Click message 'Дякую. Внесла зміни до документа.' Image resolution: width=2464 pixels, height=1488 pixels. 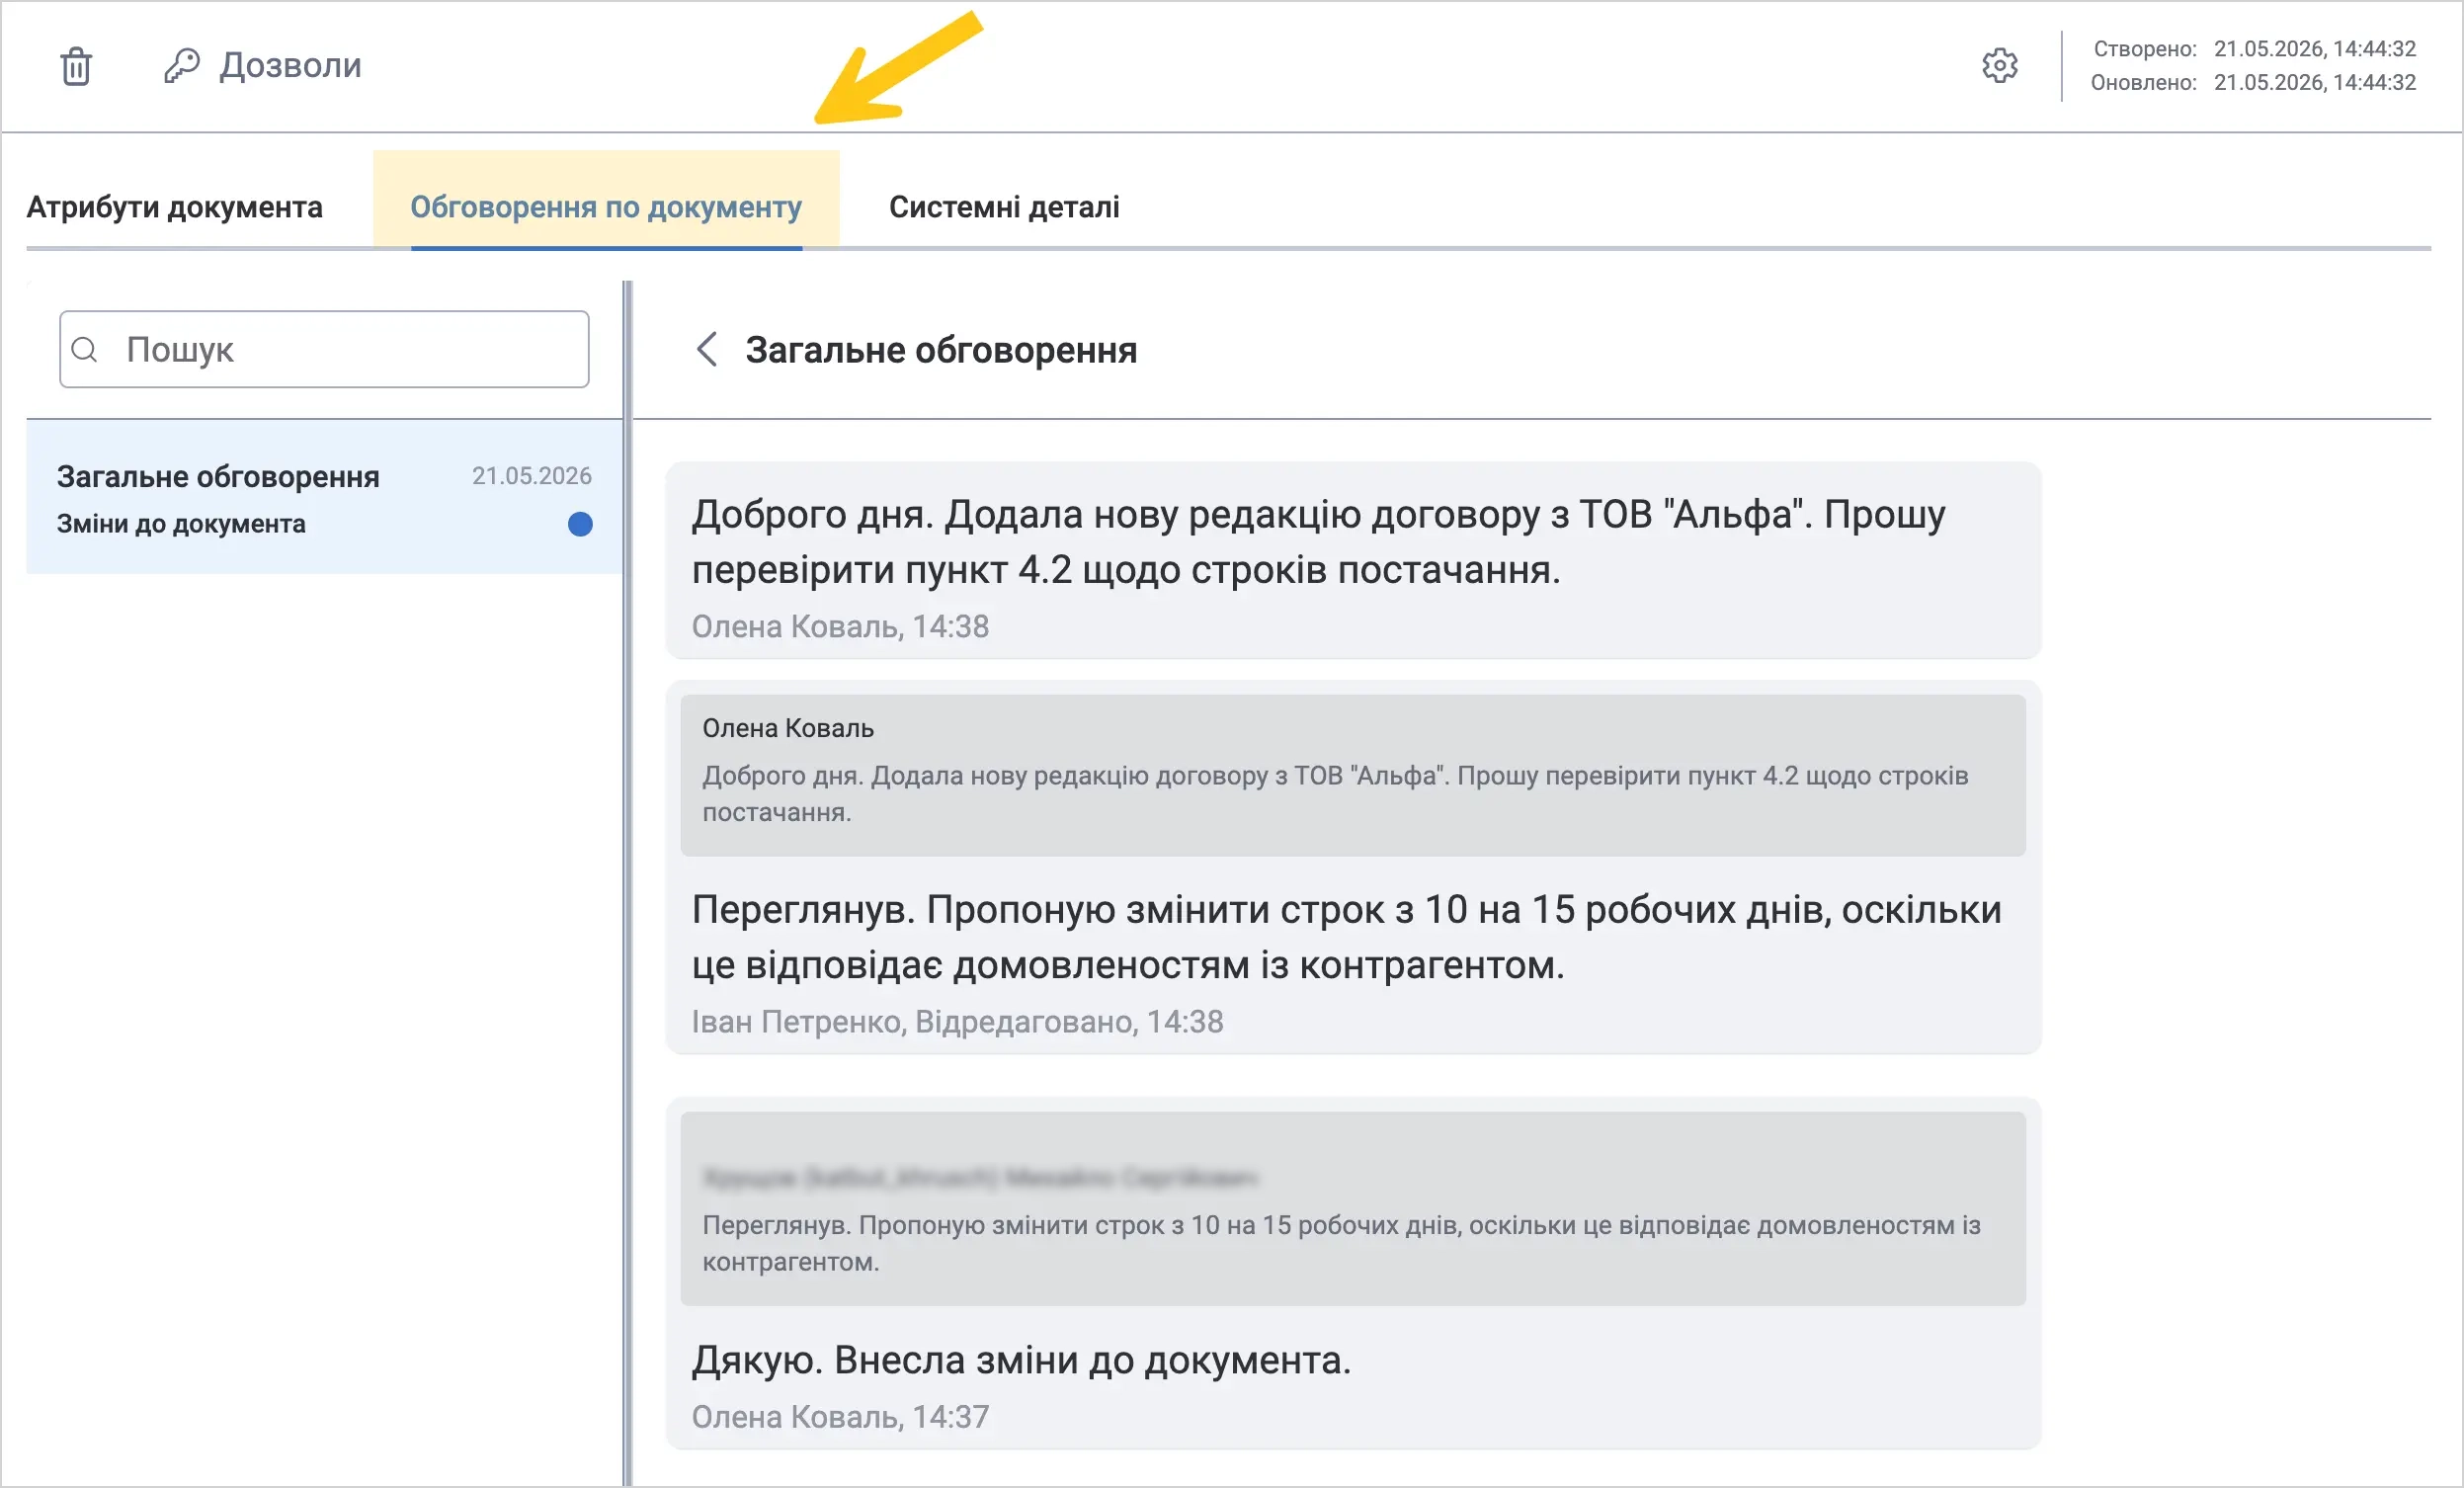point(1021,1360)
